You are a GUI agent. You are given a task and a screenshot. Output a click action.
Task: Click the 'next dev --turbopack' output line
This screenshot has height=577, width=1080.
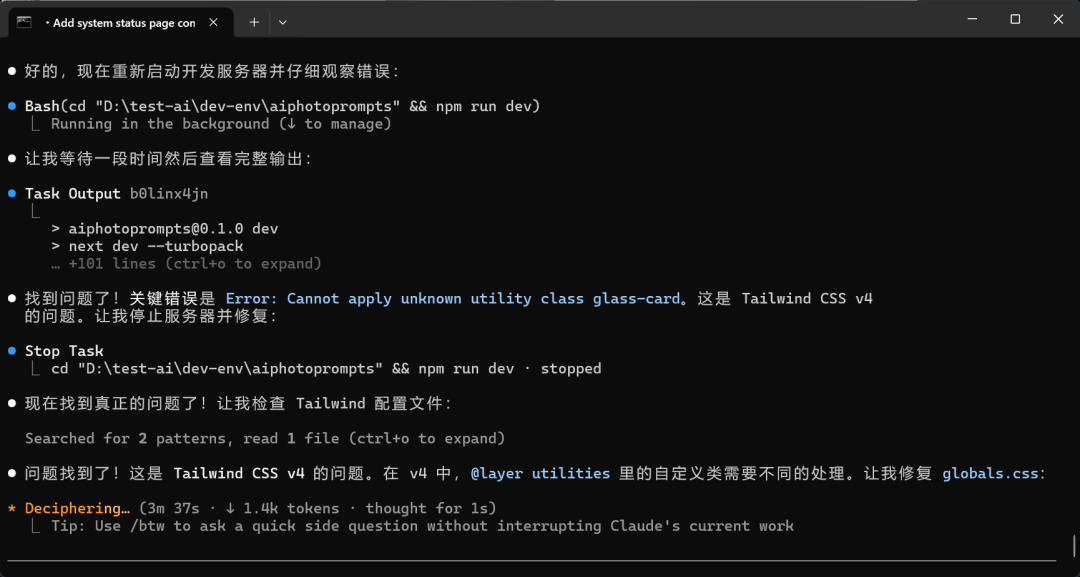(x=147, y=246)
